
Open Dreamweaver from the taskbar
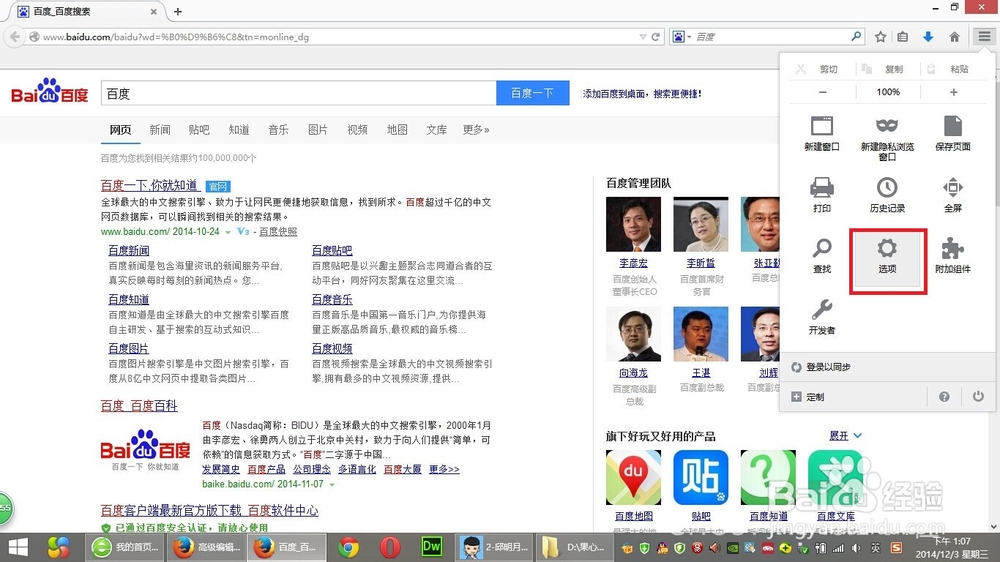point(432,547)
